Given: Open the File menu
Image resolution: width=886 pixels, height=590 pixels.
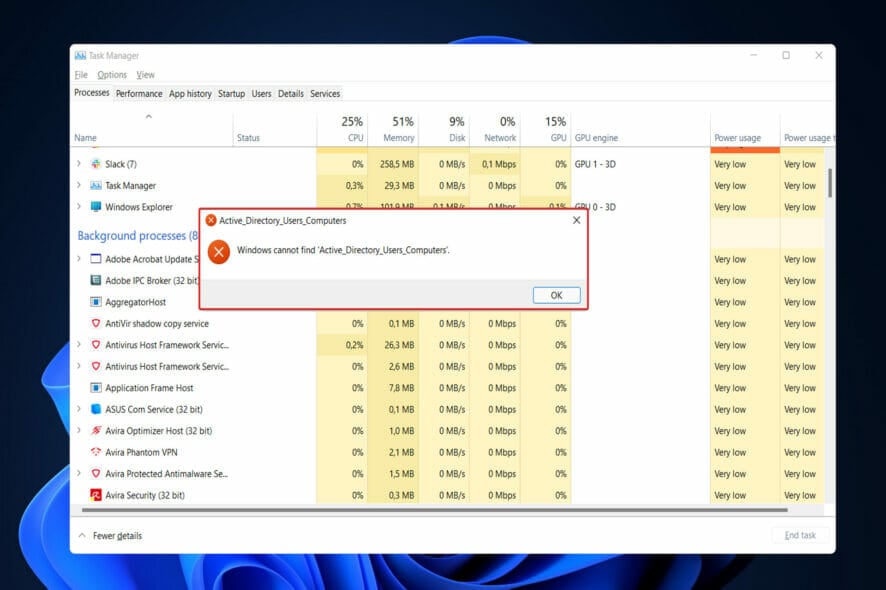Looking at the screenshot, I should coord(81,75).
